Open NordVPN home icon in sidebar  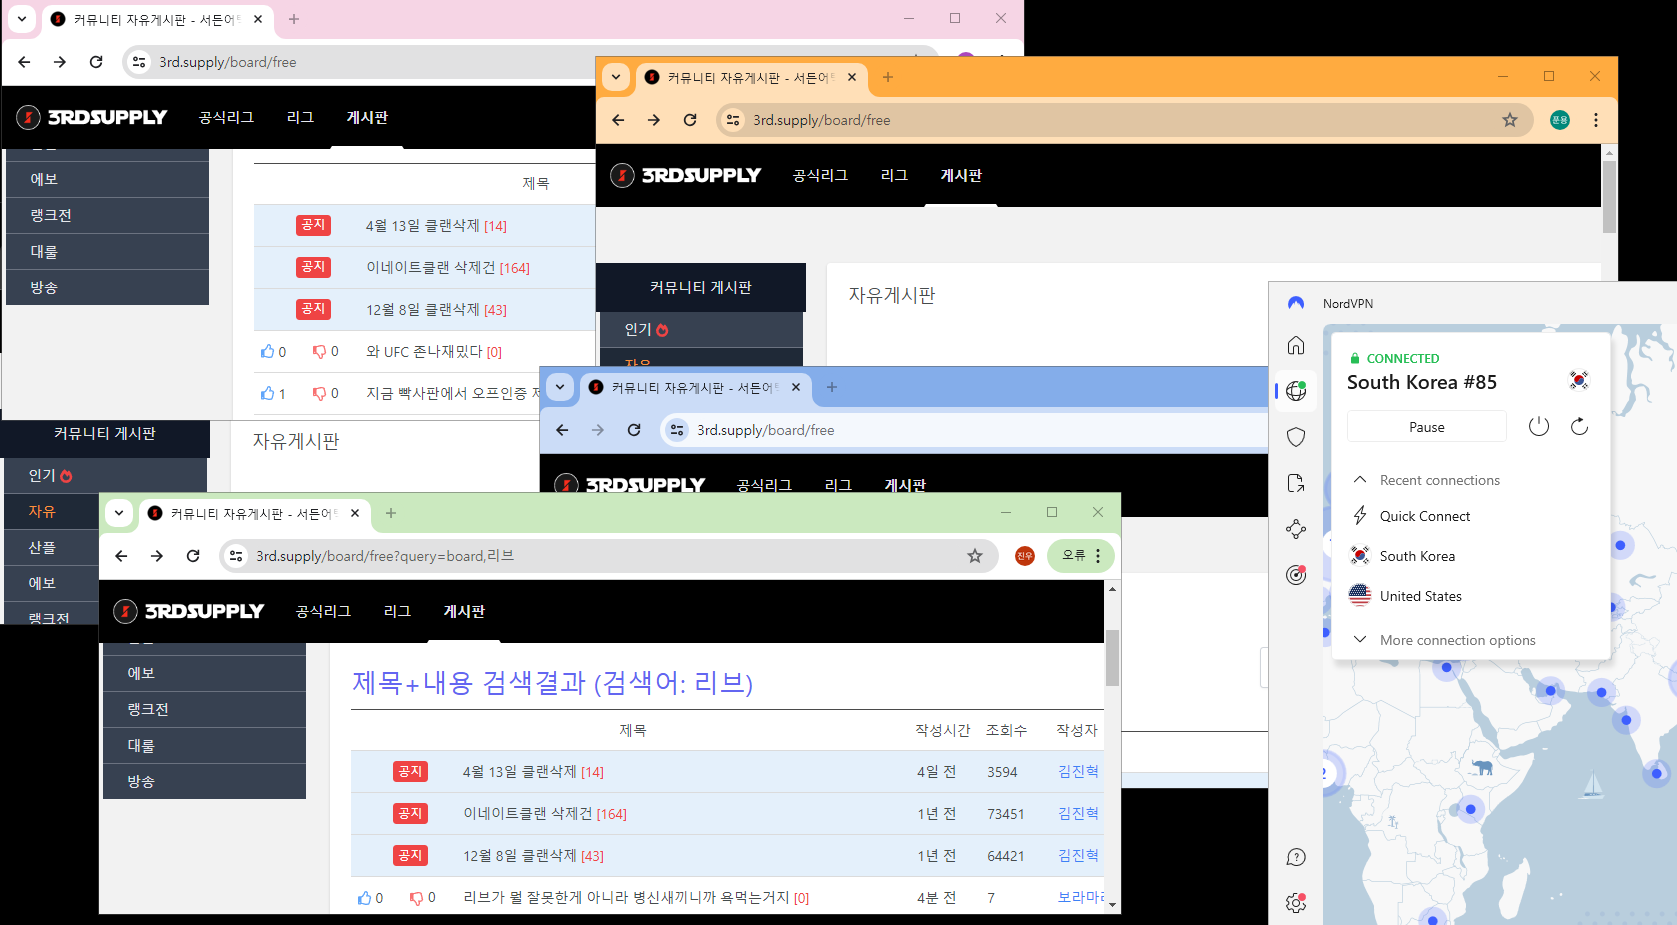(x=1296, y=345)
